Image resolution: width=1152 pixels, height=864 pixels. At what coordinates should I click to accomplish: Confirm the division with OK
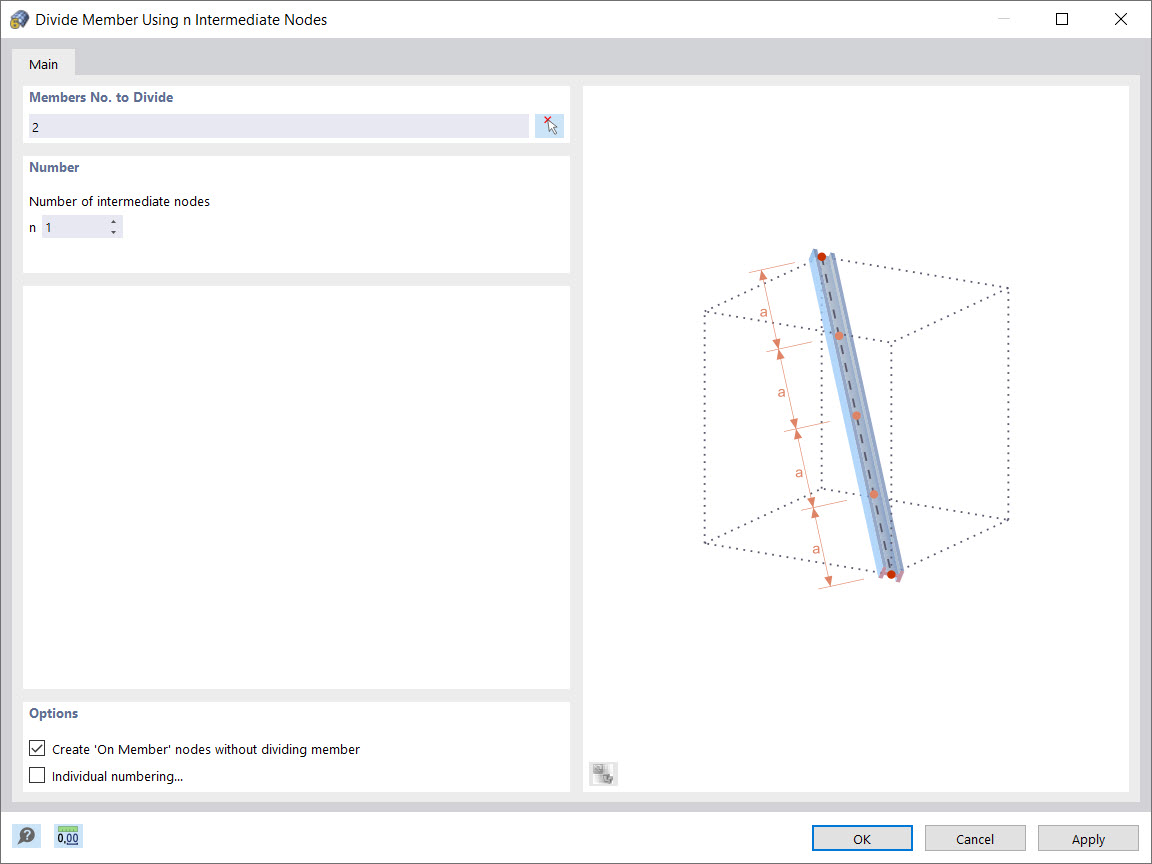pyautogui.click(x=861, y=838)
